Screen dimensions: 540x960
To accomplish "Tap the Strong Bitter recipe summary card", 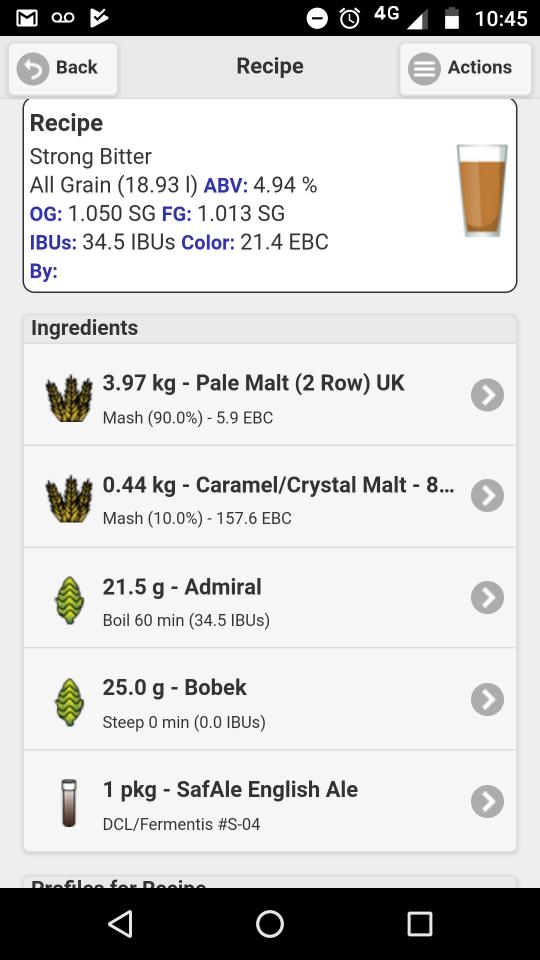I will click(270, 195).
